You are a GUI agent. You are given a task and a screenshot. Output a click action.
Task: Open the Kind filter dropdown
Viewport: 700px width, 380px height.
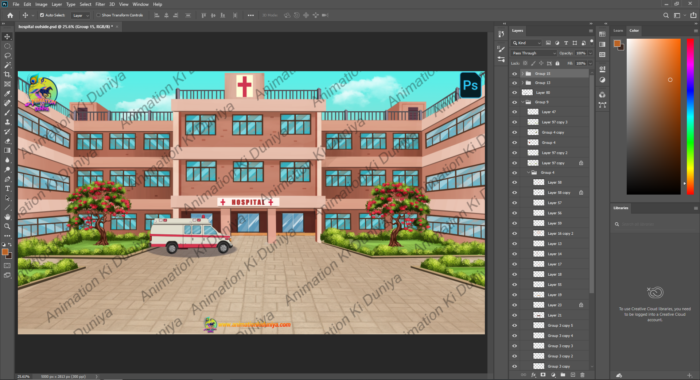point(527,43)
